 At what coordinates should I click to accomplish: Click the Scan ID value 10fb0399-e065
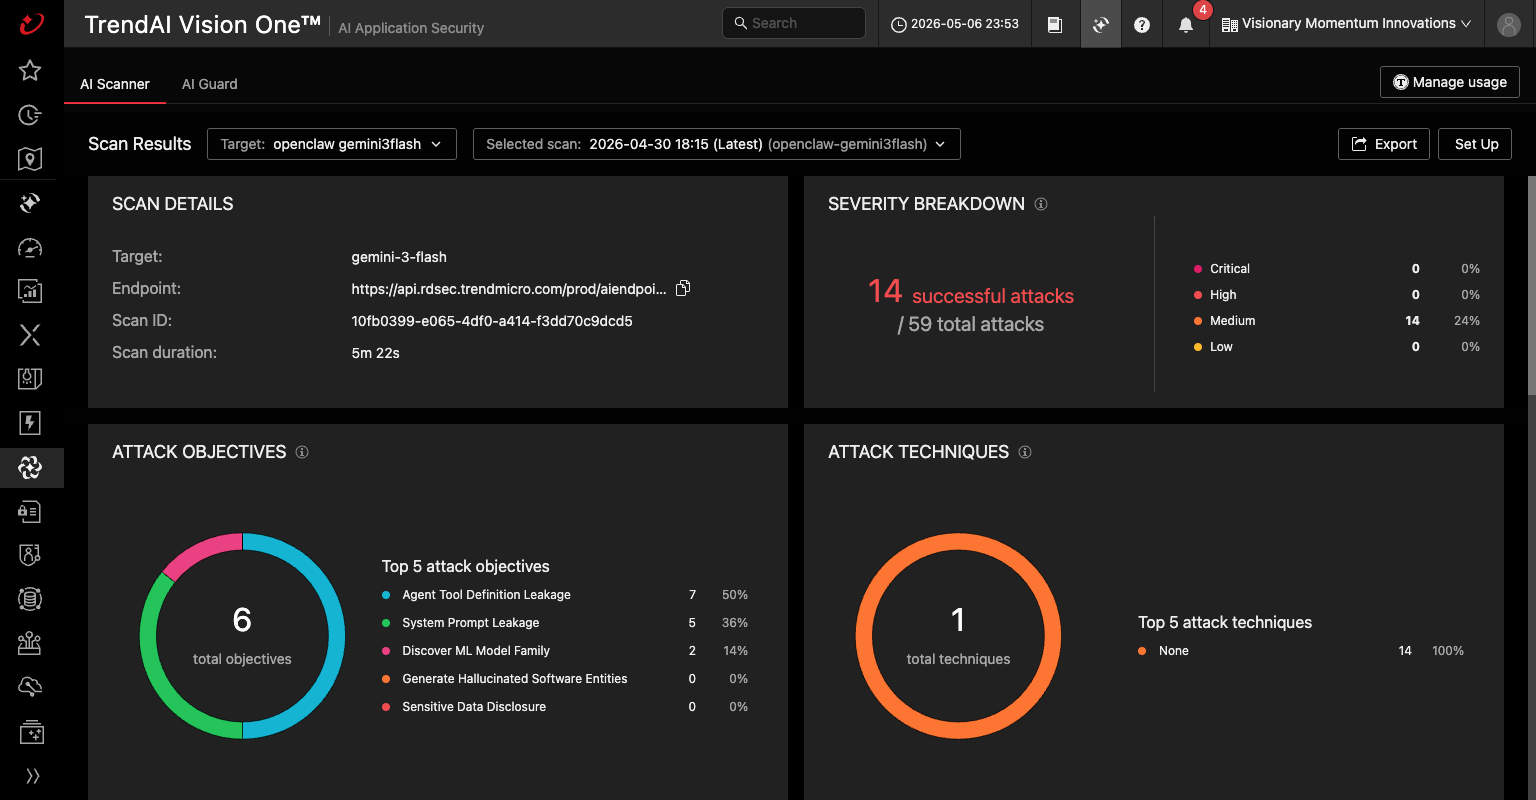(x=492, y=321)
